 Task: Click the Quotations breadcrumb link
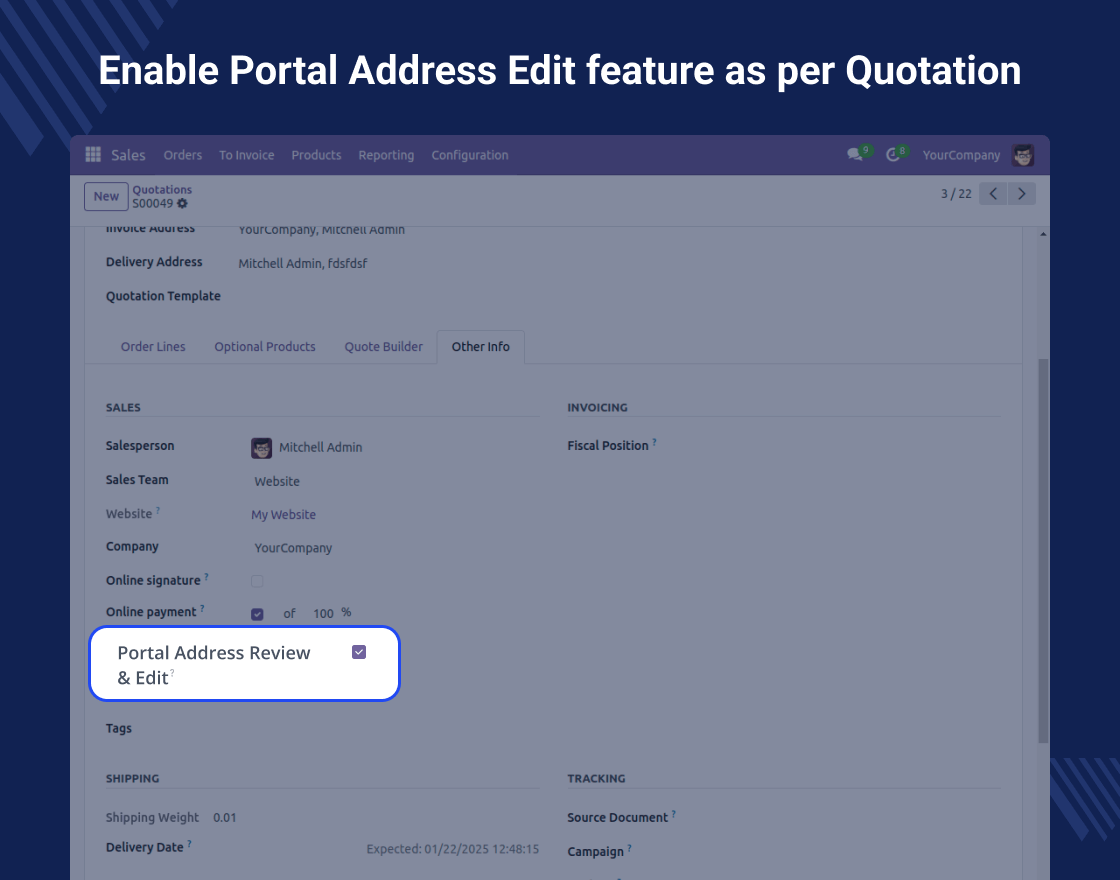pyautogui.click(x=162, y=189)
